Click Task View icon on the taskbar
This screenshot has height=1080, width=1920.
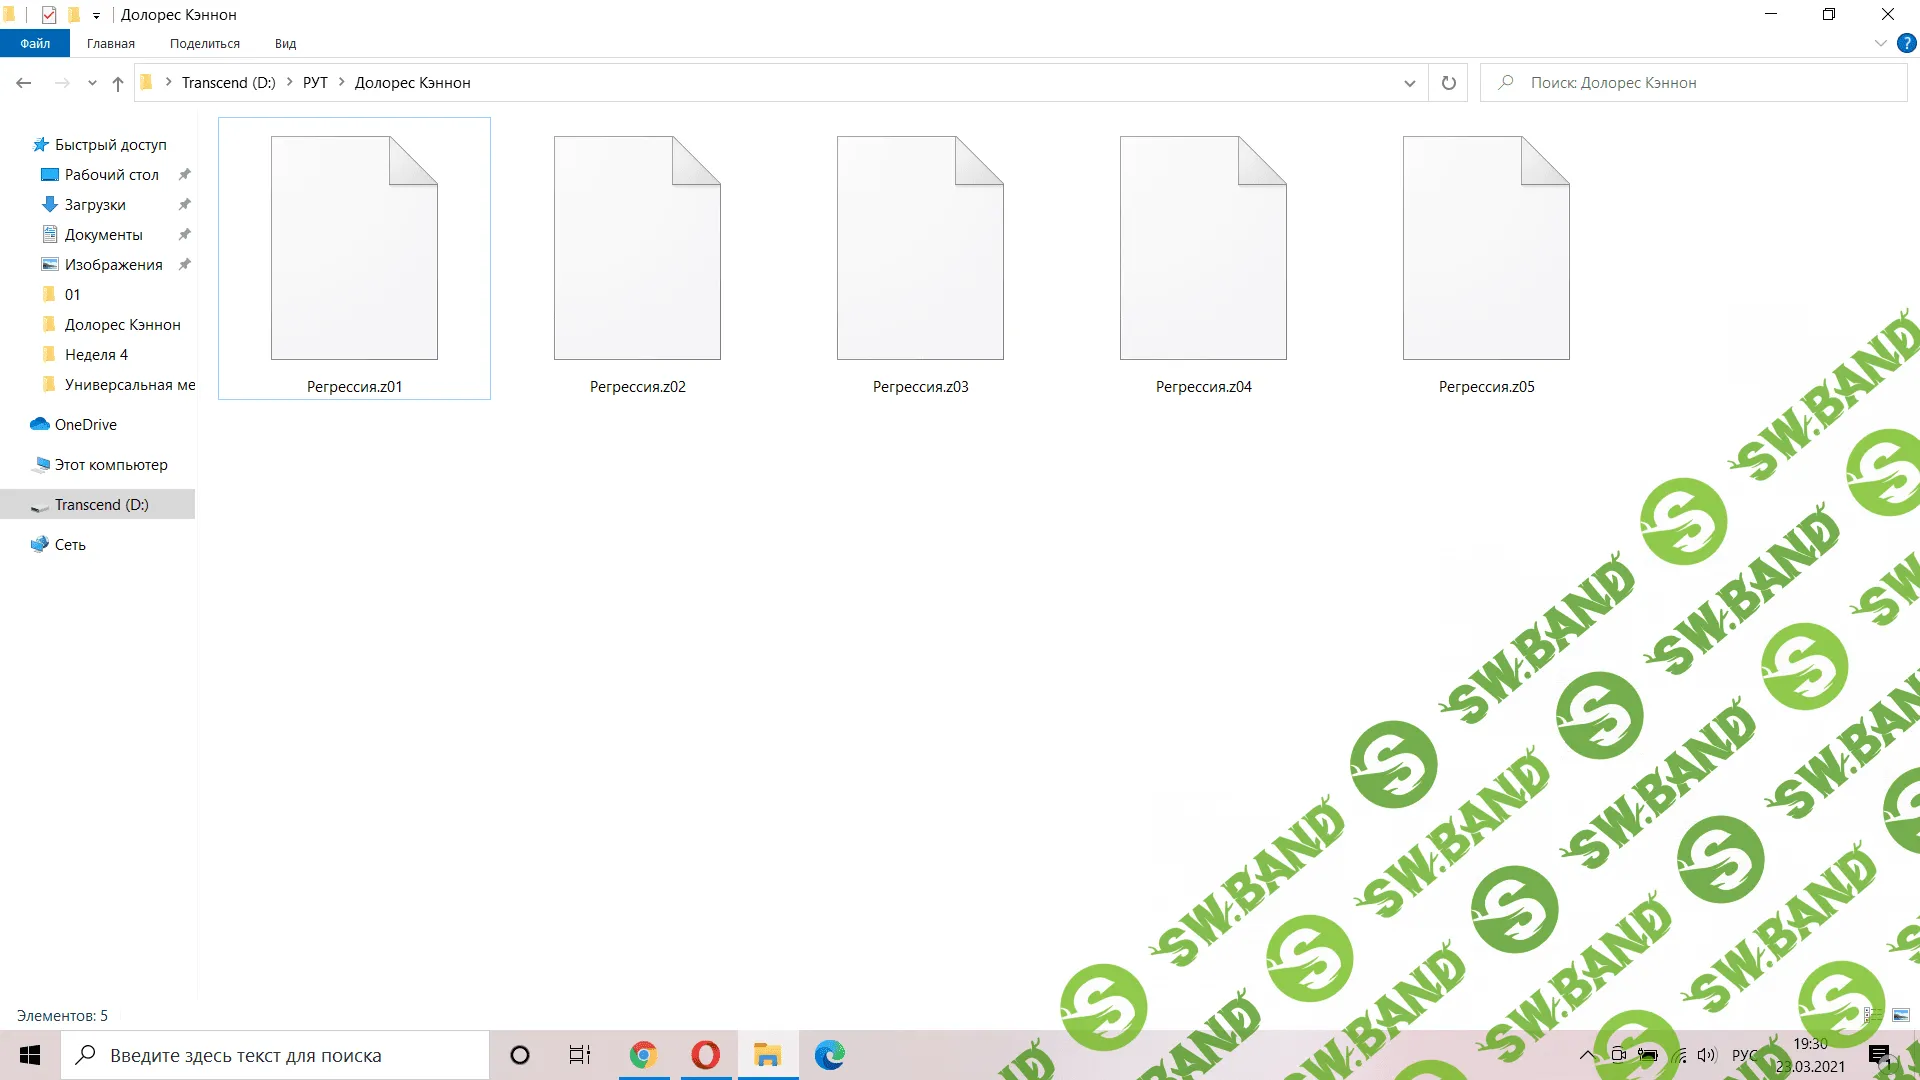click(580, 1055)
